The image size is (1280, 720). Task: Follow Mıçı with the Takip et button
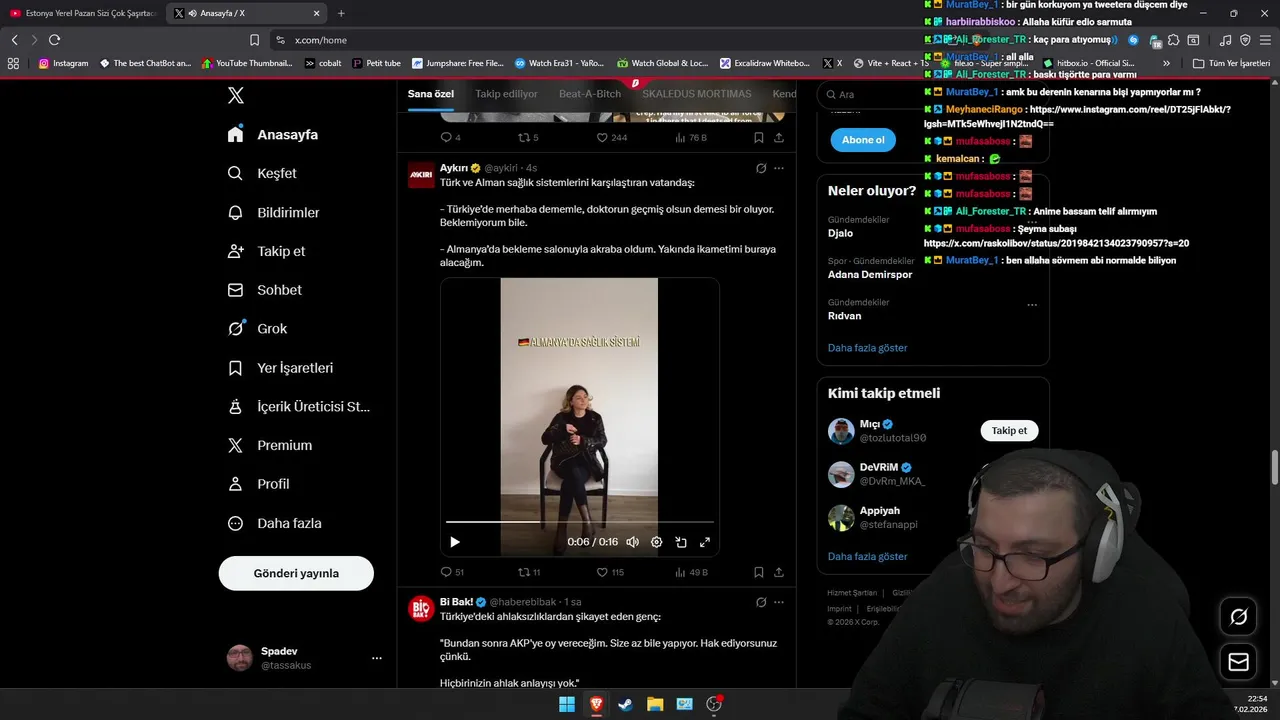pos(1009,431)
